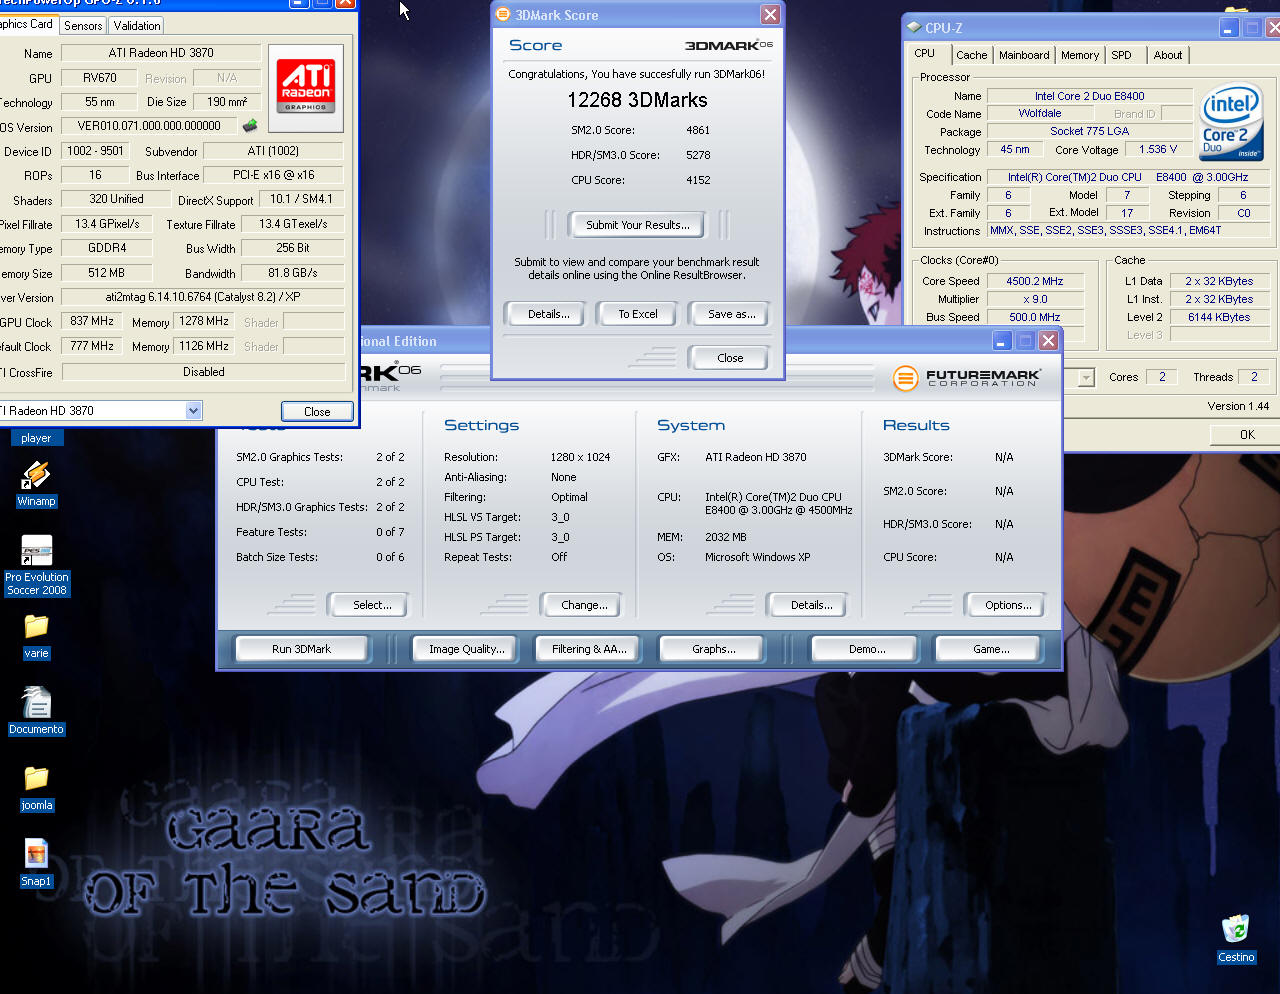Click the BIOS save icon in GPU-Z

pos(250,126)
